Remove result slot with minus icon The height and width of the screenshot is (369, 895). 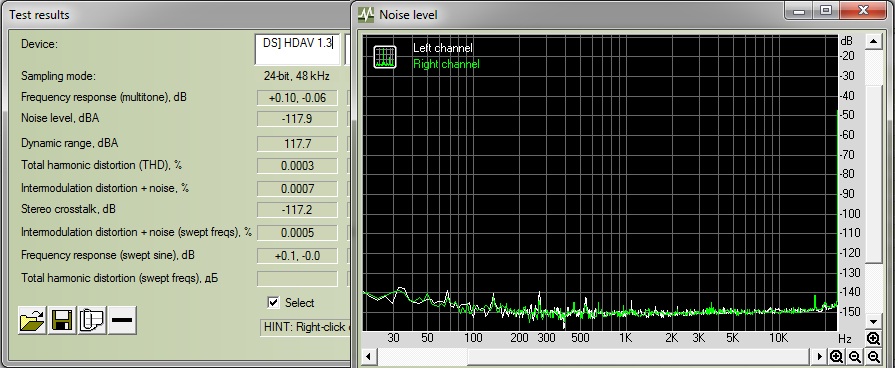[122, 320]
